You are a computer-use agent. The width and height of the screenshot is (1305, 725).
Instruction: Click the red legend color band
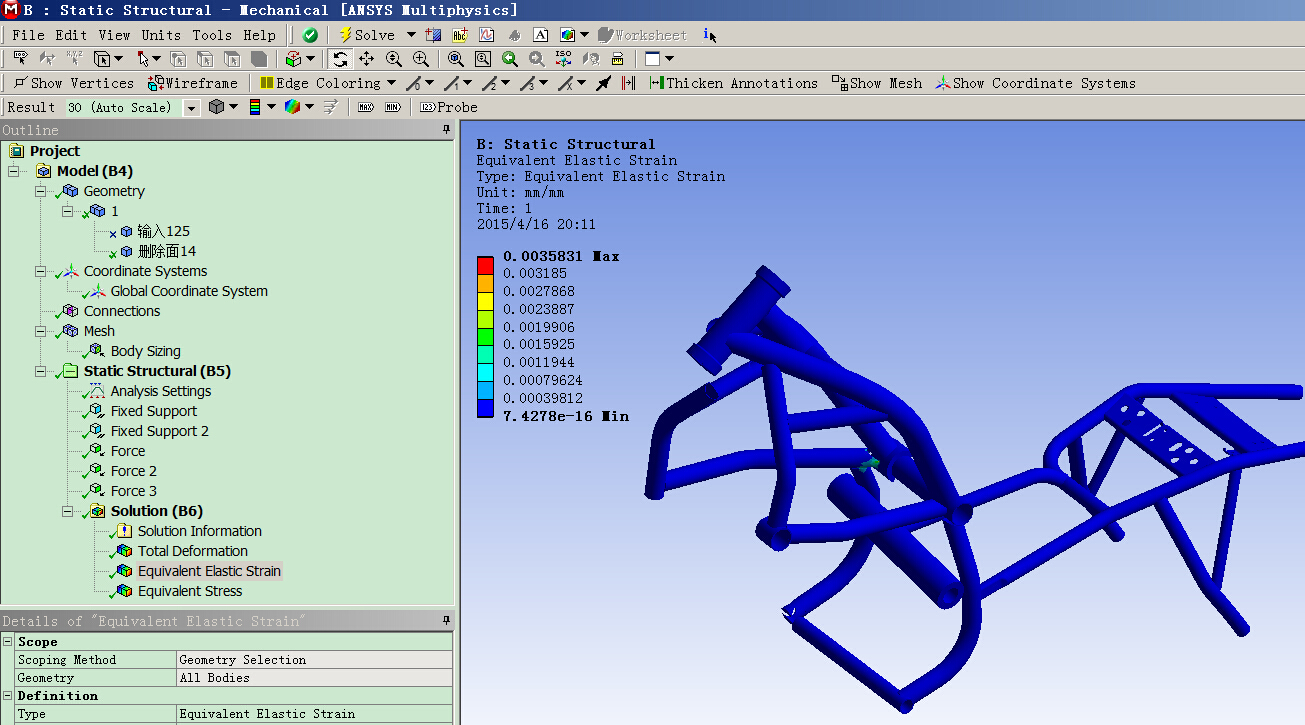tap(485, 265)
